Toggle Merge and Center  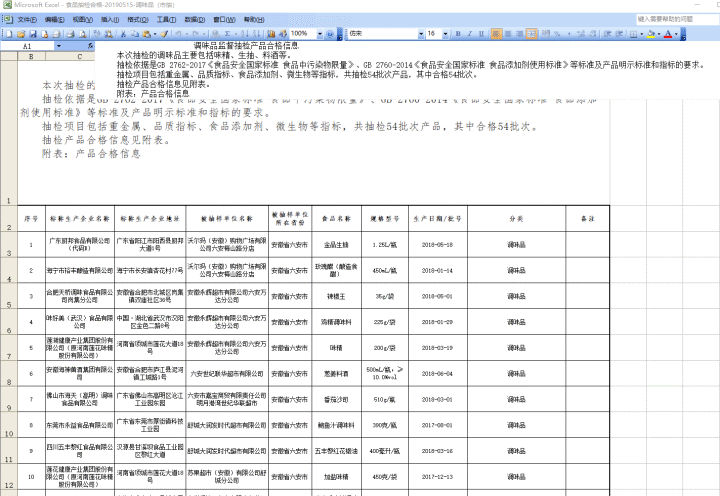(x=532, y=34)
